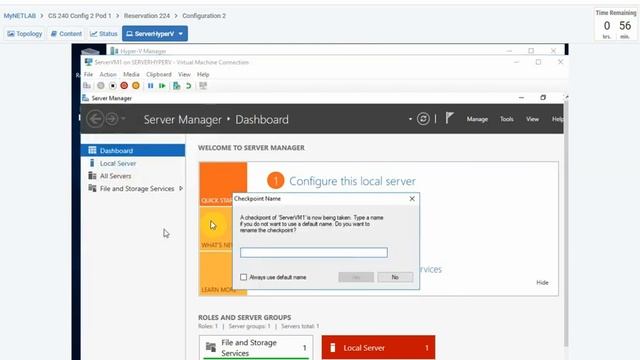
Task: Click the Server Manager refresh icon
Action: (x=423, y=119)
